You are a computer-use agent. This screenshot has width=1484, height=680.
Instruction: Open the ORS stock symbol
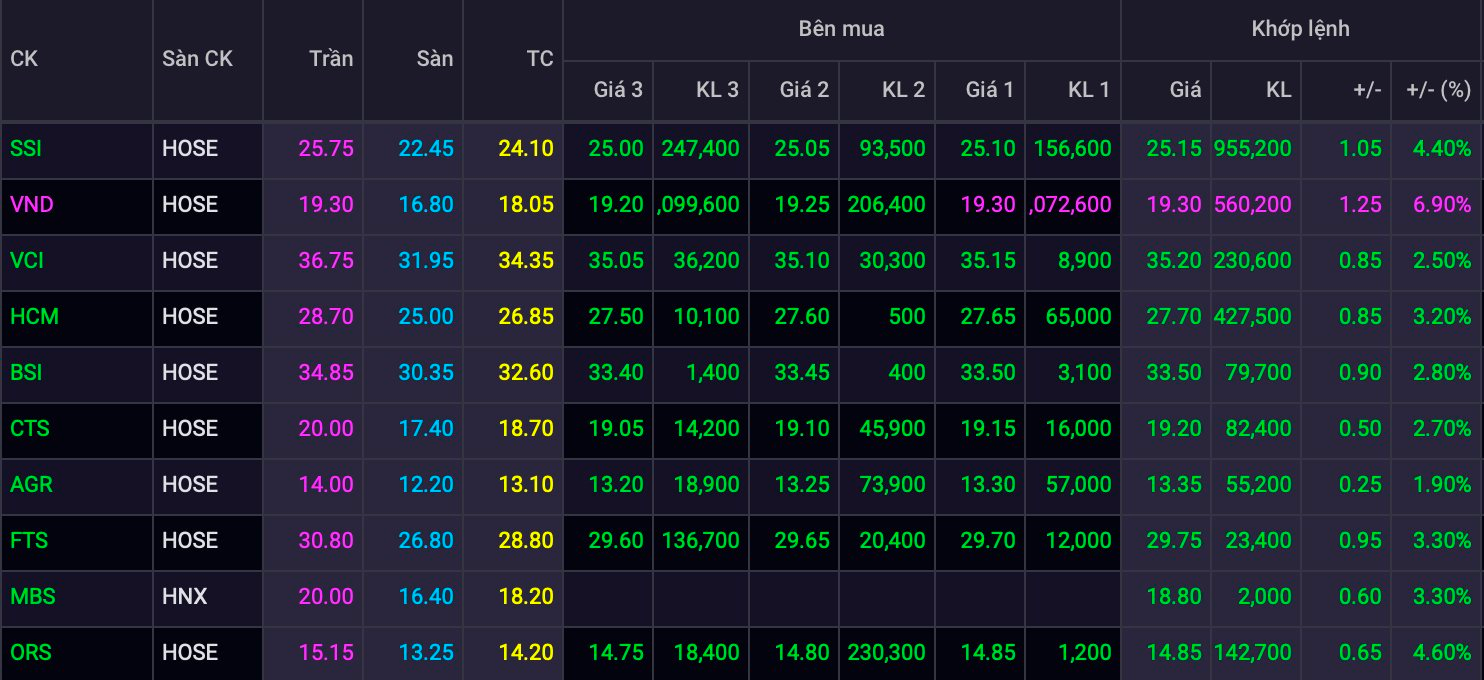30,653
